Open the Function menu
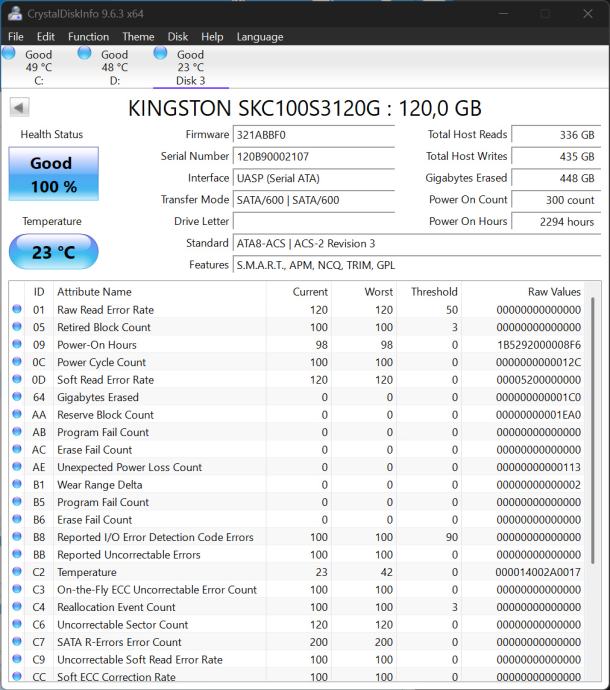 point(88,37)
